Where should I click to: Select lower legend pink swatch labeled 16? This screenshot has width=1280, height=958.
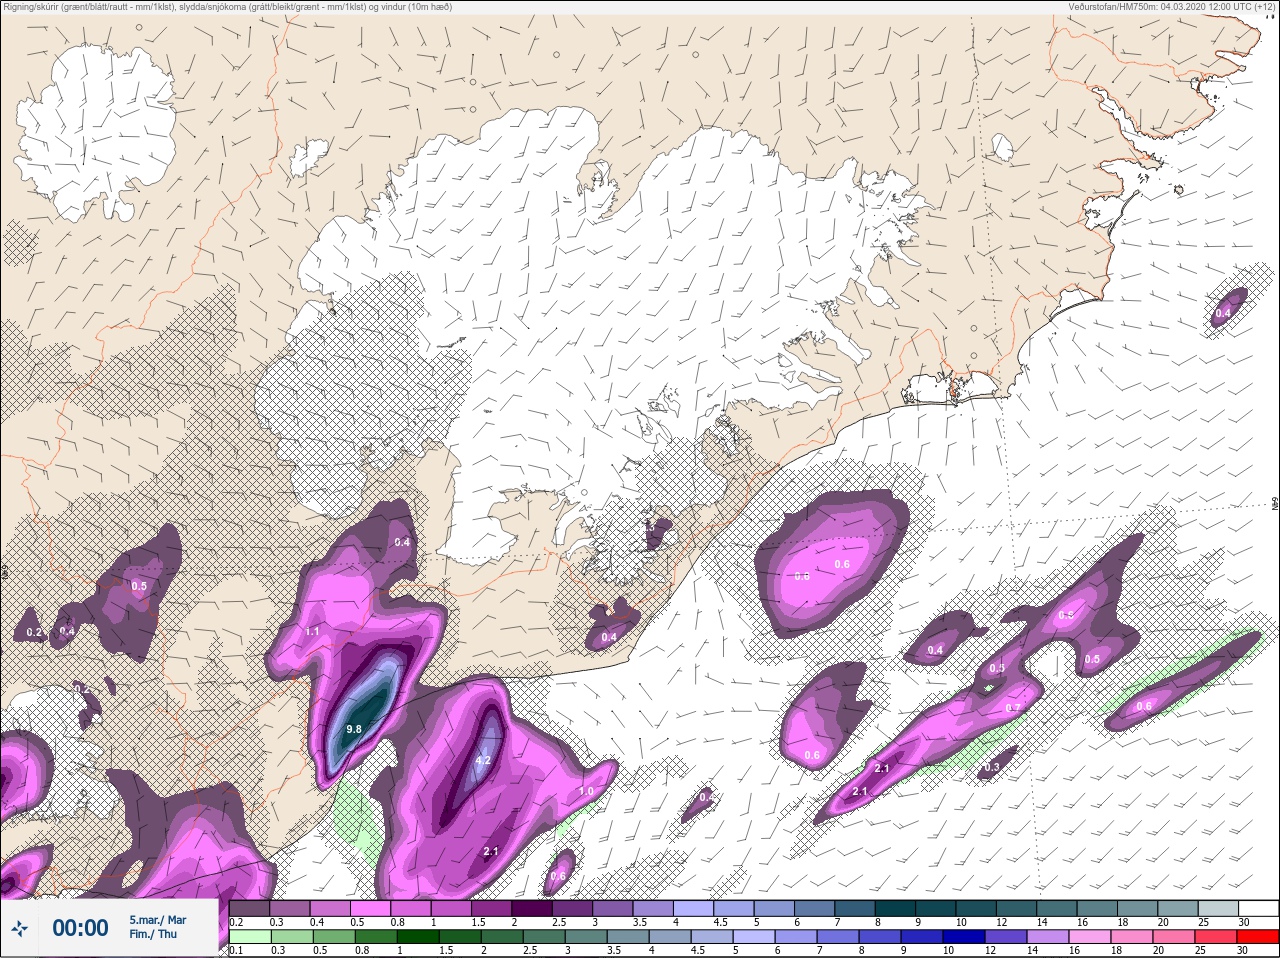[1090, 937]
